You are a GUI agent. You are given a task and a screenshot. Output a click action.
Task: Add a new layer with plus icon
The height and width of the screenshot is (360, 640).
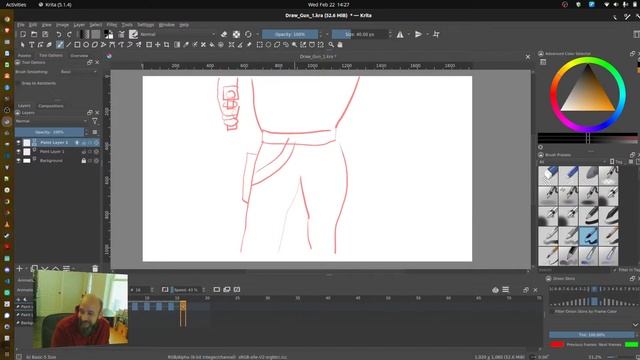(x=19, y=269)
